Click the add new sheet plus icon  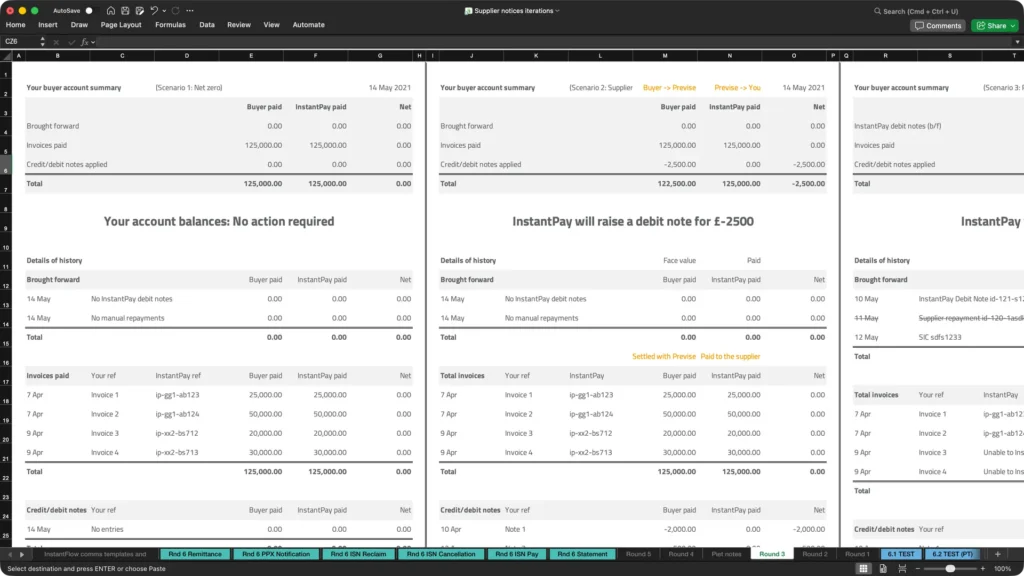coord(996,554)
